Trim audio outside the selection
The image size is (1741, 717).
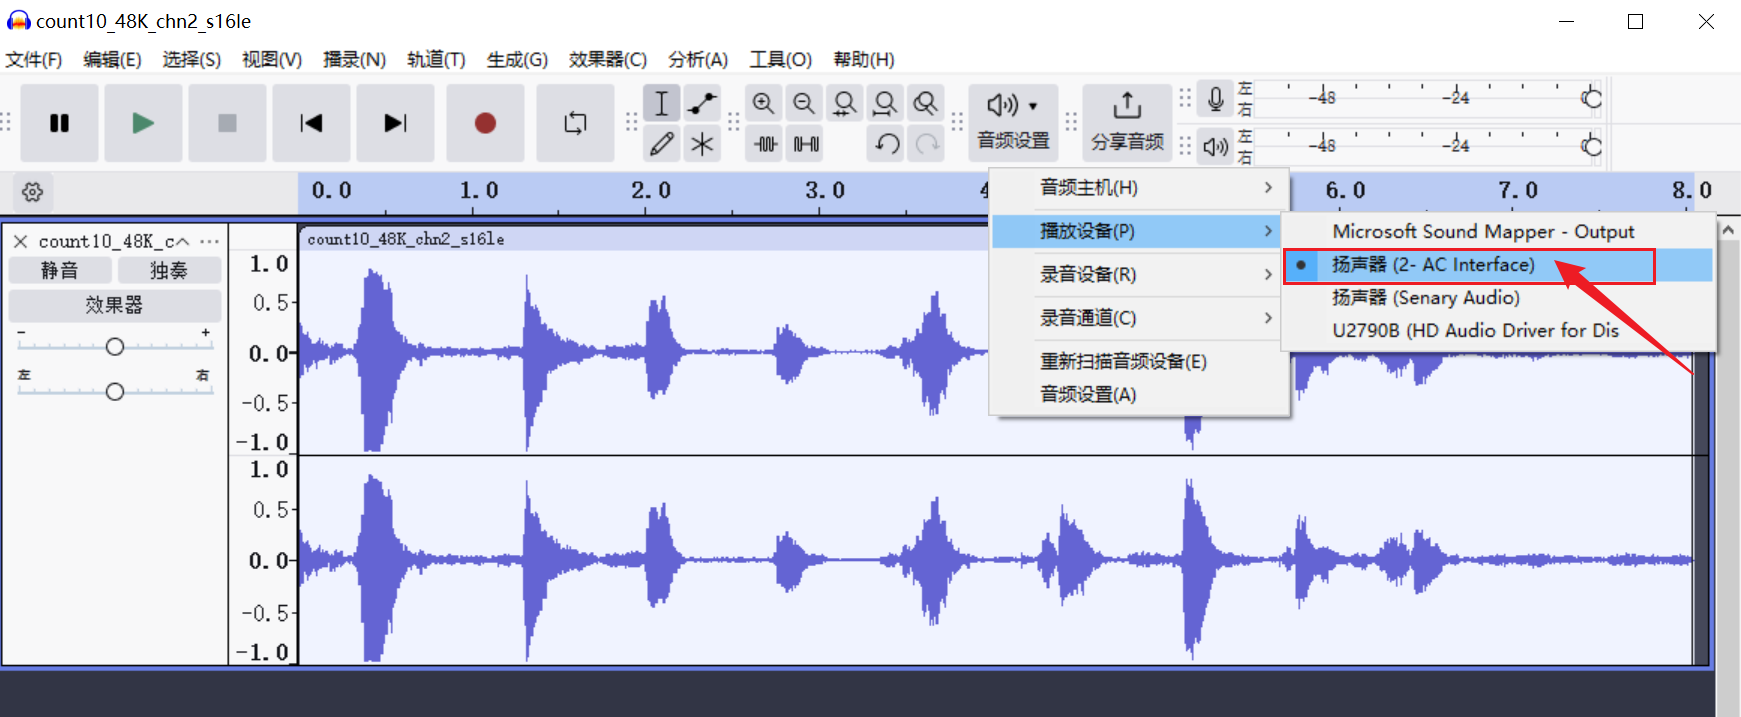(x=765, y=144)
